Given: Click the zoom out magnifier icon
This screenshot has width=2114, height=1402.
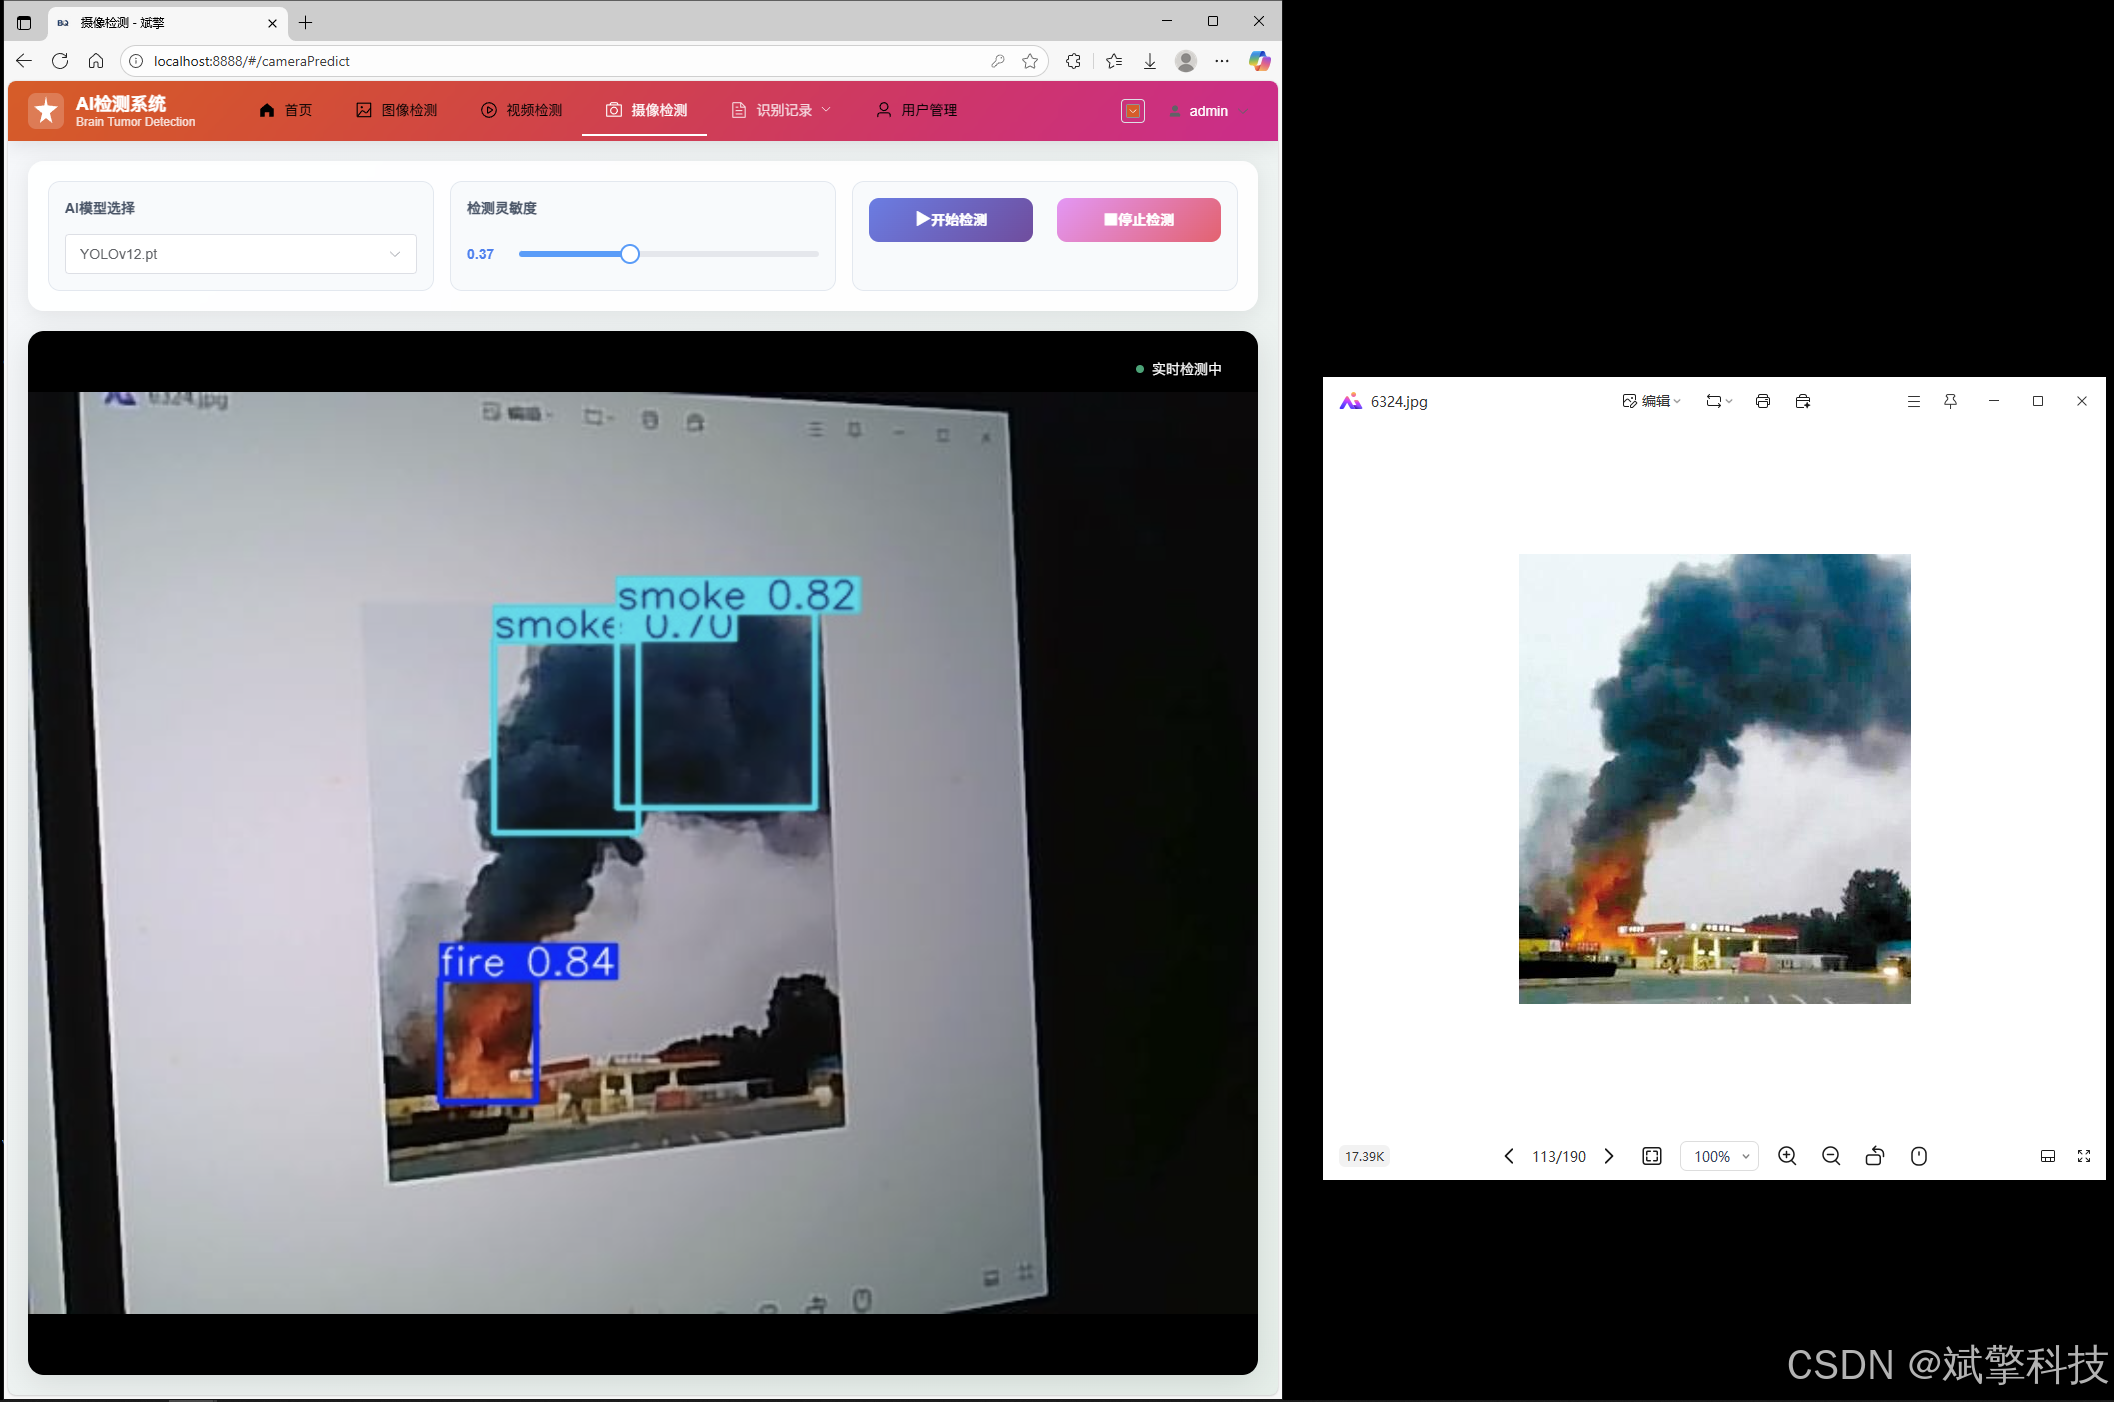Looking at the screenshot, I should [x=1831, y=1156].
